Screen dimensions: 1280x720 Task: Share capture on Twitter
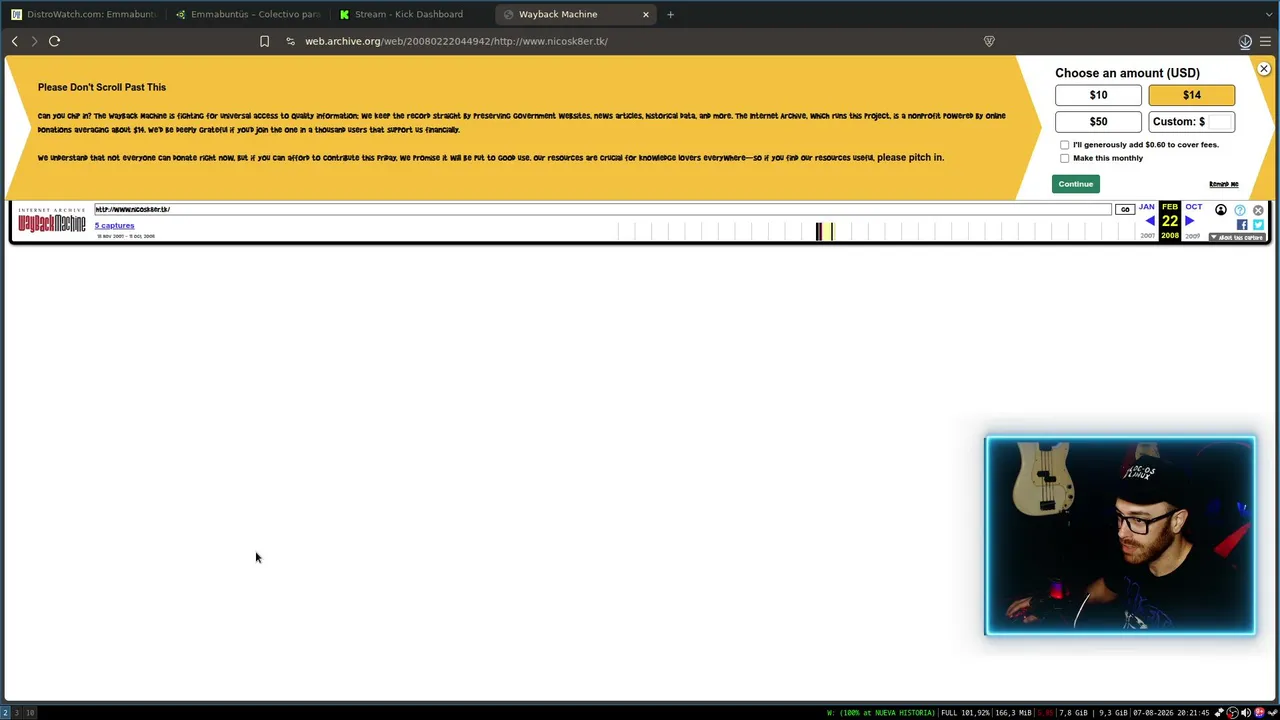point(1258,225)
